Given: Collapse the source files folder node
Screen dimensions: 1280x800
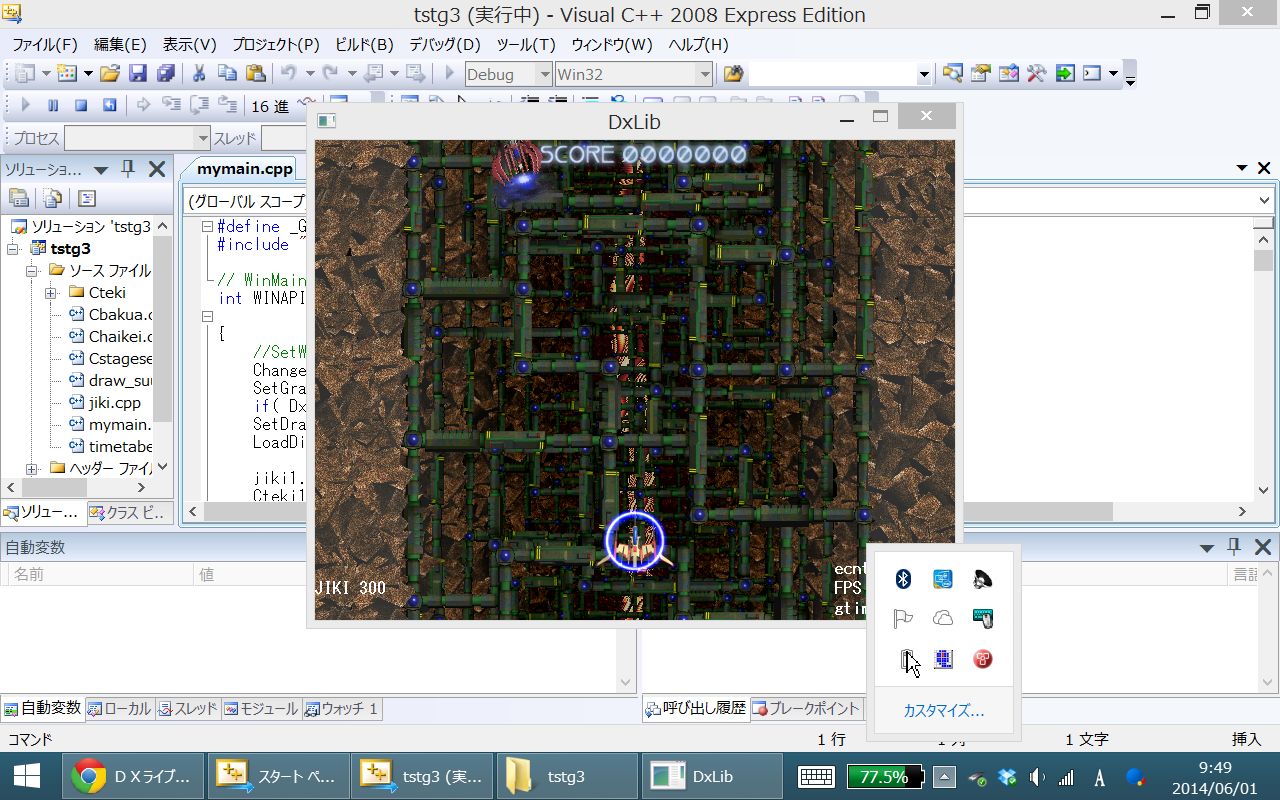Looking at the screenshot, I should point(32,271).
